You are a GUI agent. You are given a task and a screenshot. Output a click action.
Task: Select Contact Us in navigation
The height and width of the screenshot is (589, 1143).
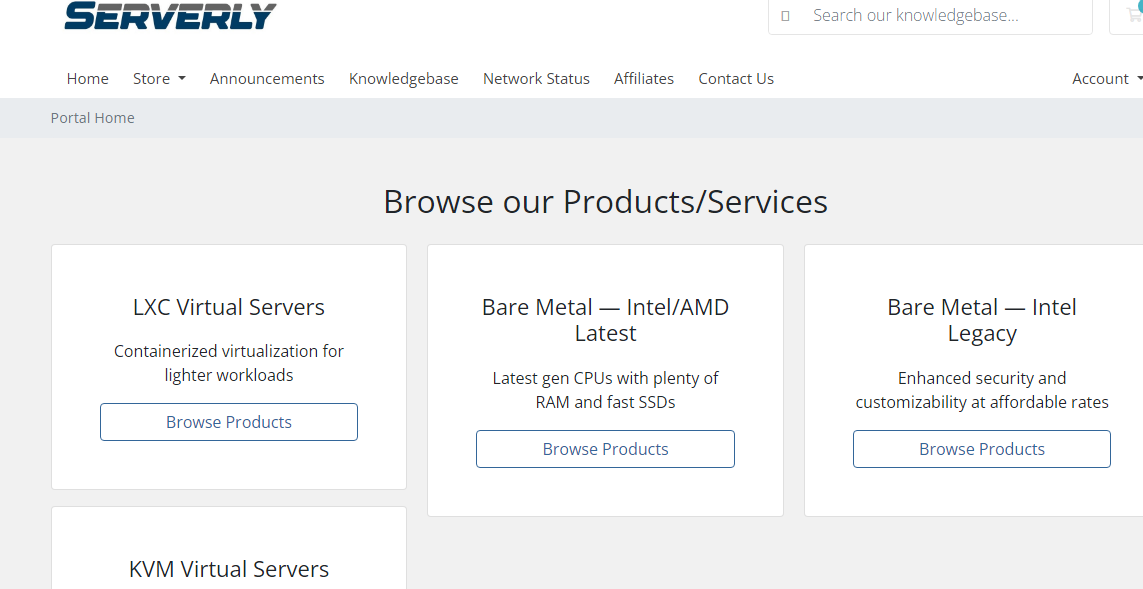736,79
